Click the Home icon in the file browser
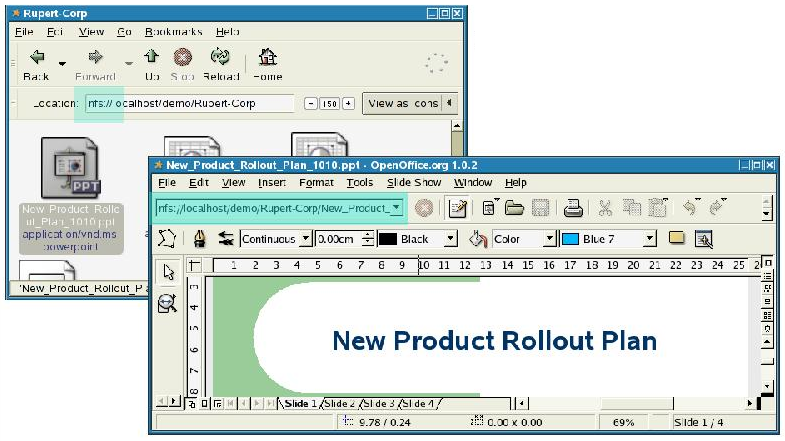Image resolution: width=785 pixels, height=441 pixels. 268,57
